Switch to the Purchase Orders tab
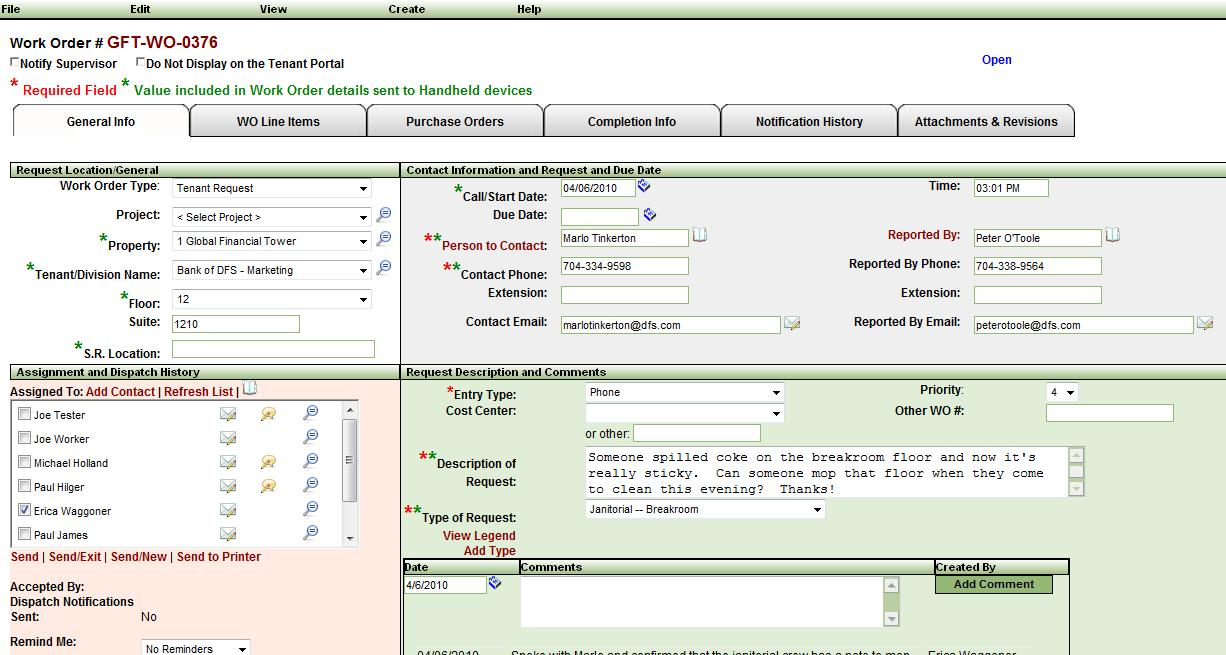 point(455,121)
